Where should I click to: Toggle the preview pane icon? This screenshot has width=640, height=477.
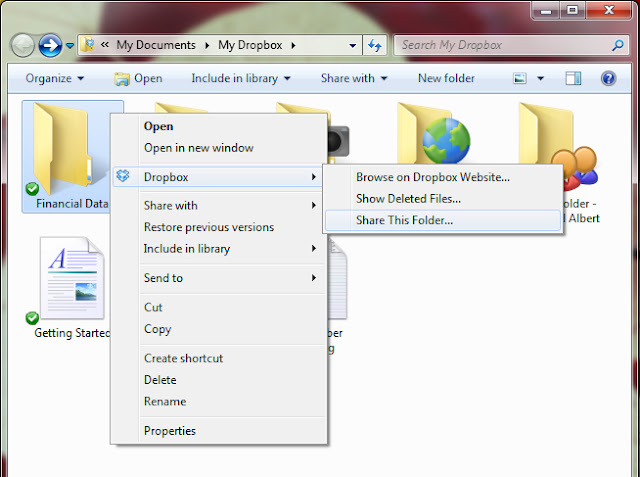[573, 78]
